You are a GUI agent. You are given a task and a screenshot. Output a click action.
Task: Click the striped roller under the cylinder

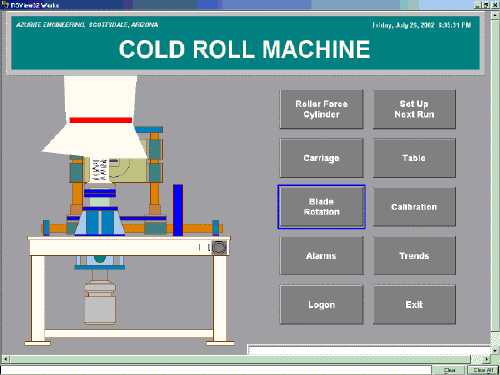point(100,169)
